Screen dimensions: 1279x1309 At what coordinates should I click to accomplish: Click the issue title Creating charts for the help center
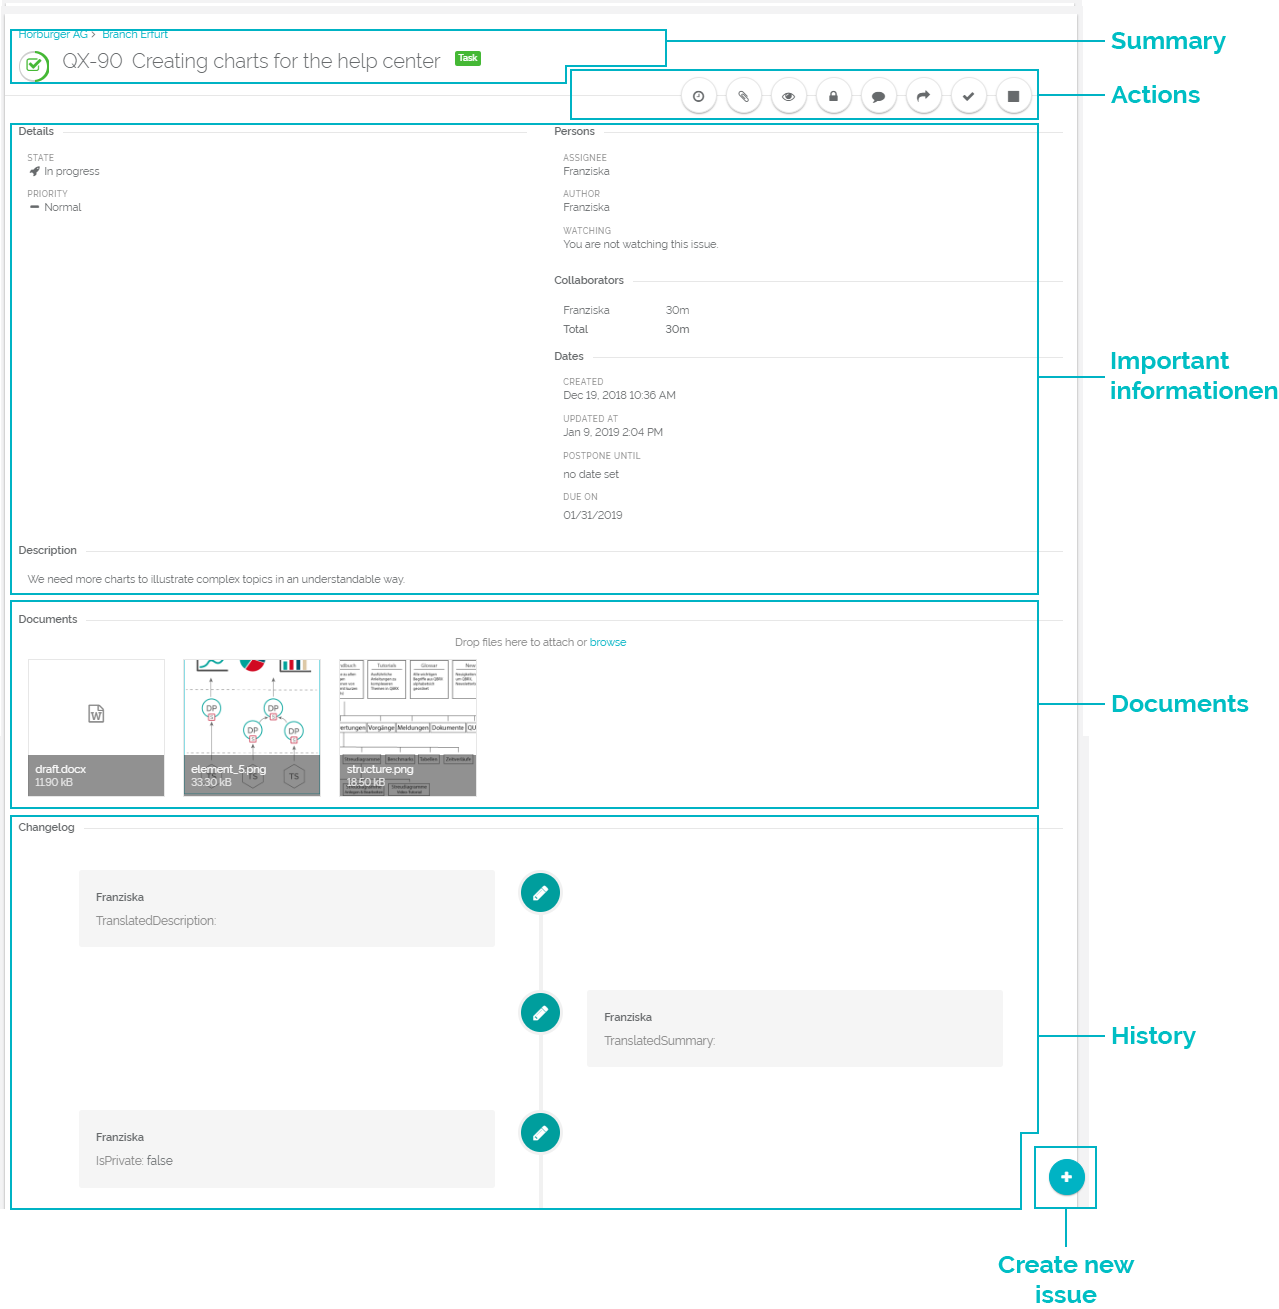coord(286,61)
